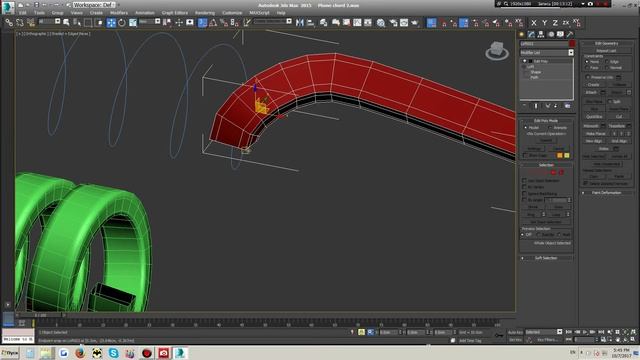Open the Select by Name dialog
The image size is (640, 360).
click(77, 23)
